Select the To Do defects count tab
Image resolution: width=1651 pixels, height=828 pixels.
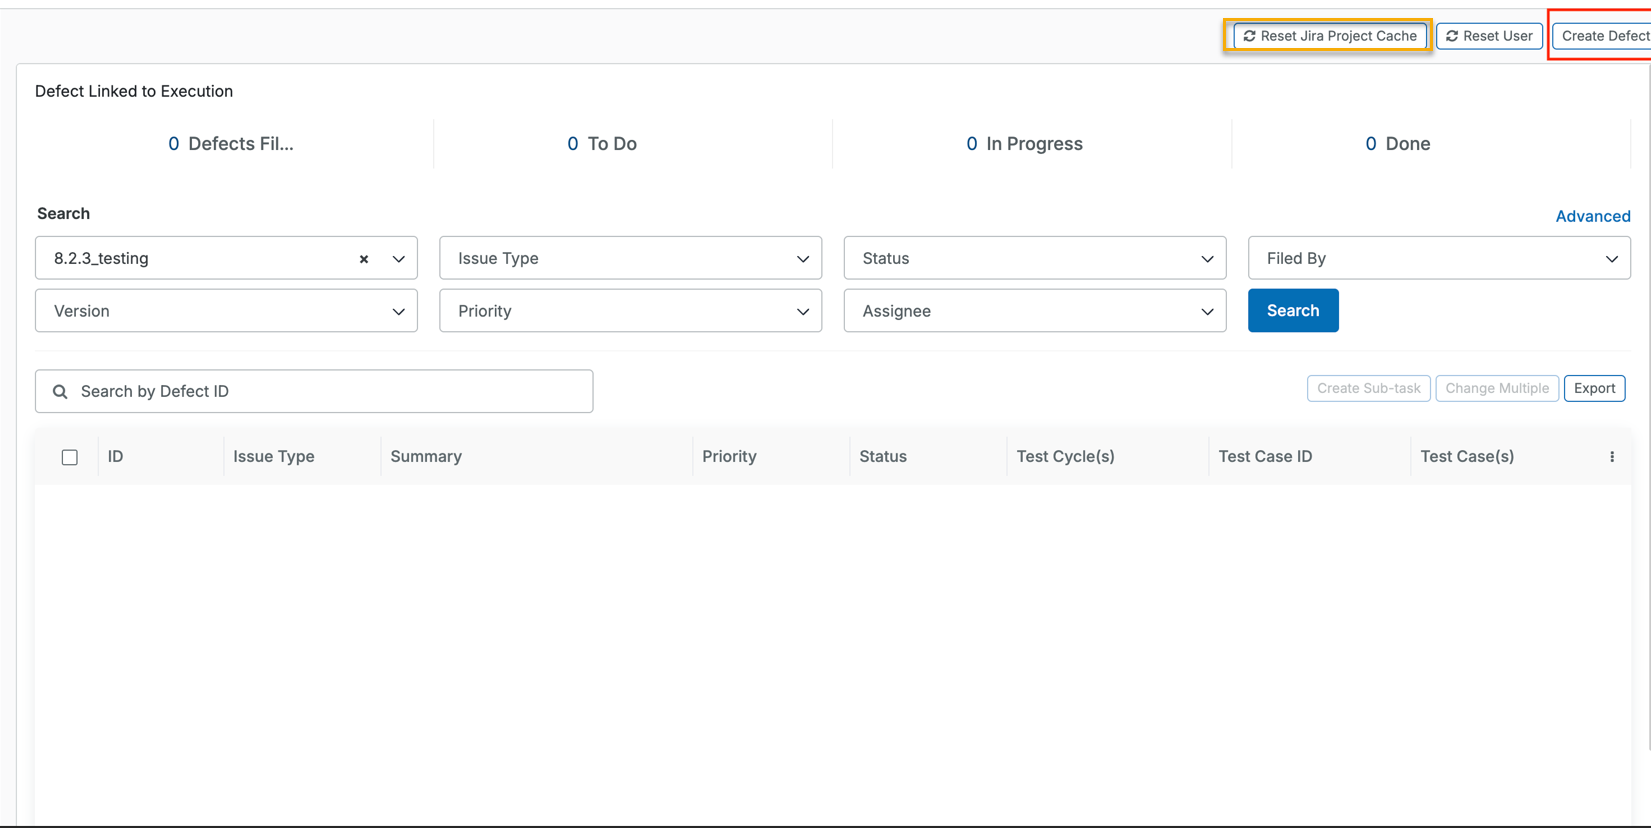[x=602, y=144]
